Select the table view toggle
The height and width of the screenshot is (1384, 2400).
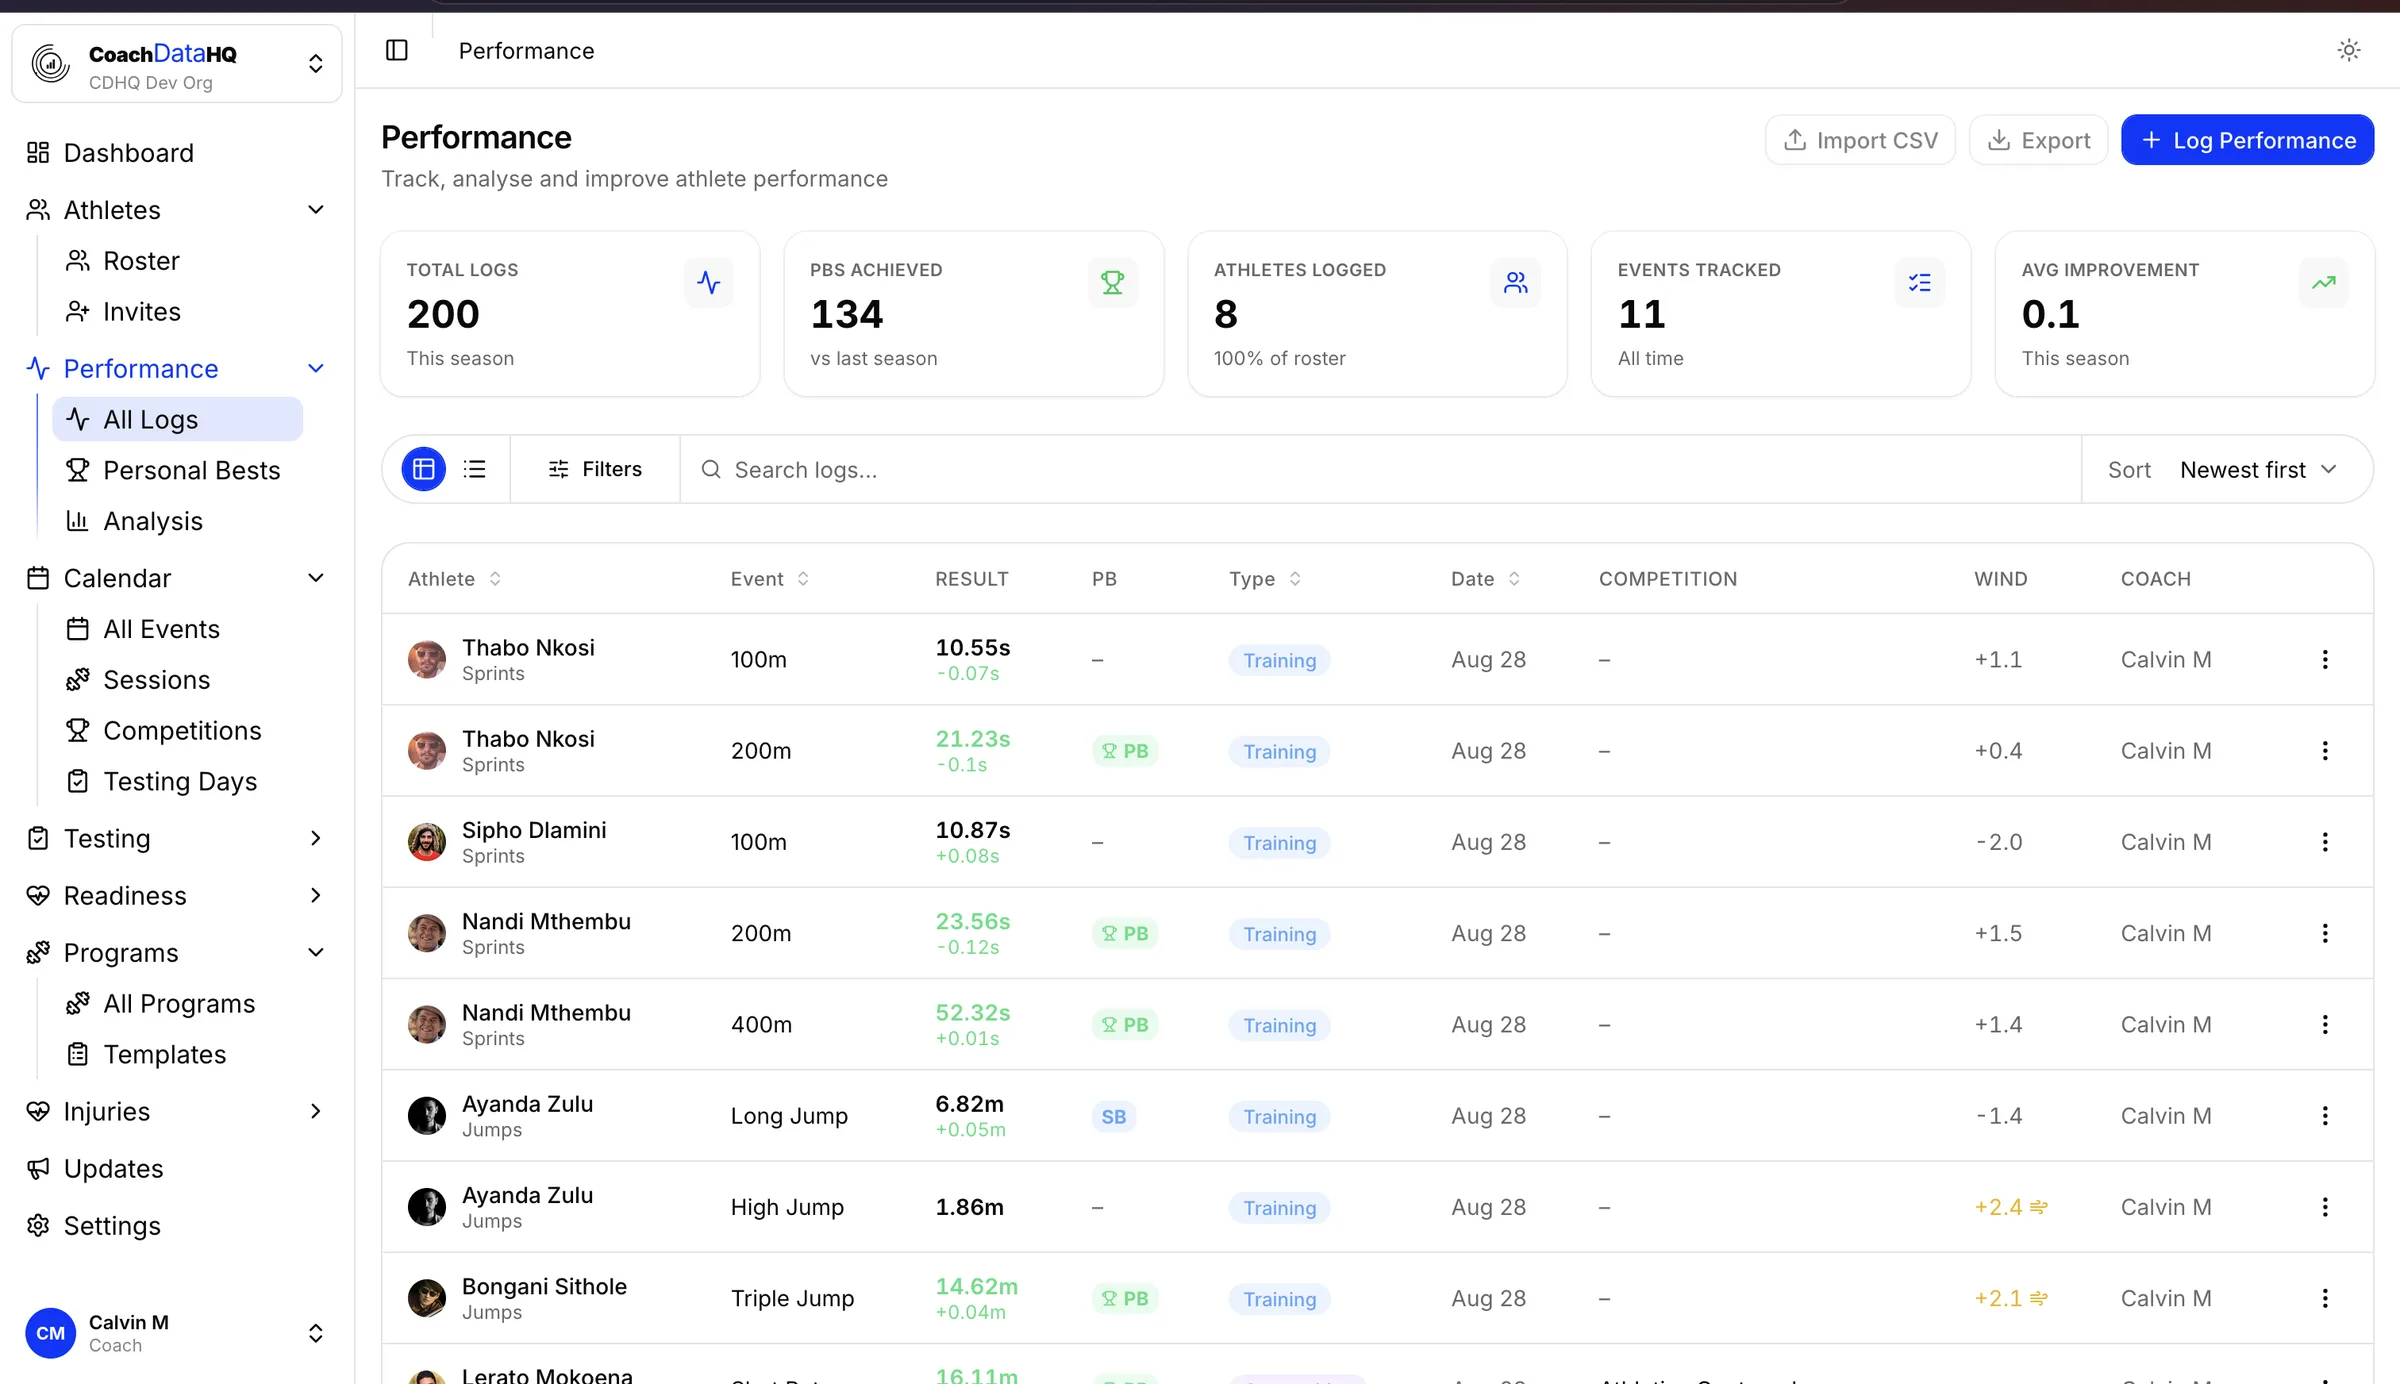[424, 469]
